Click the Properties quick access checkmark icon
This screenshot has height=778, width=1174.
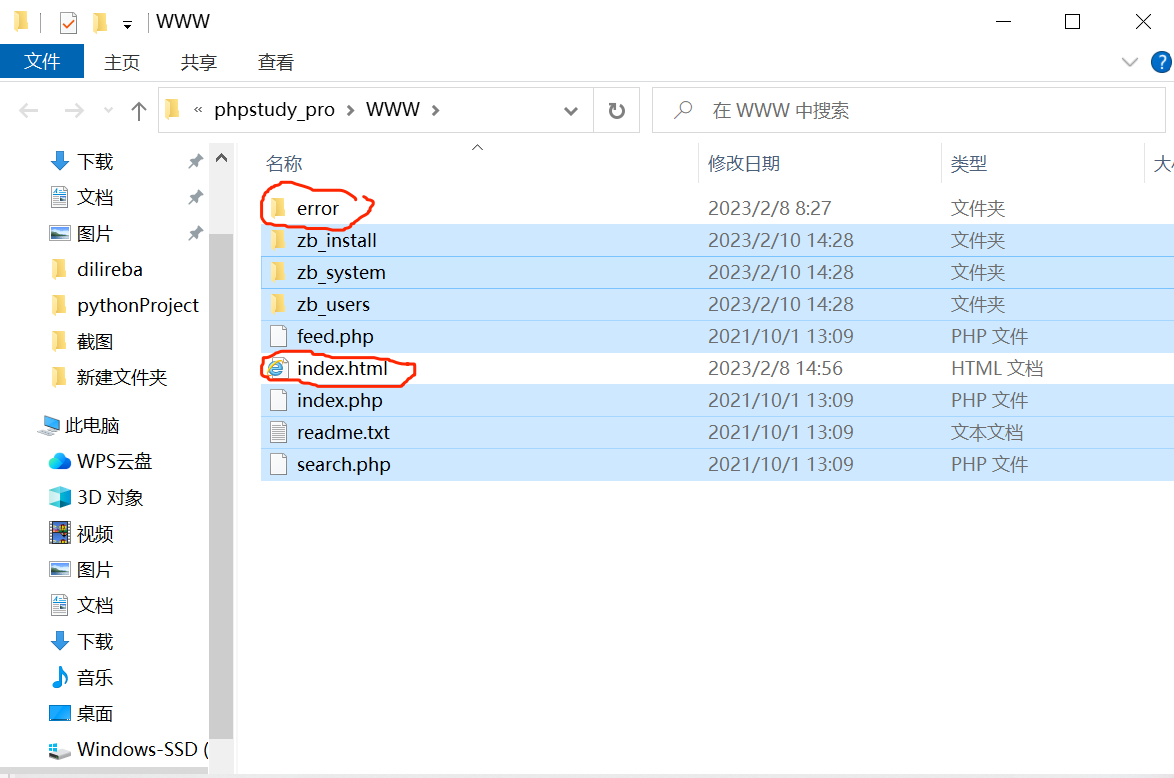point(68,22)
